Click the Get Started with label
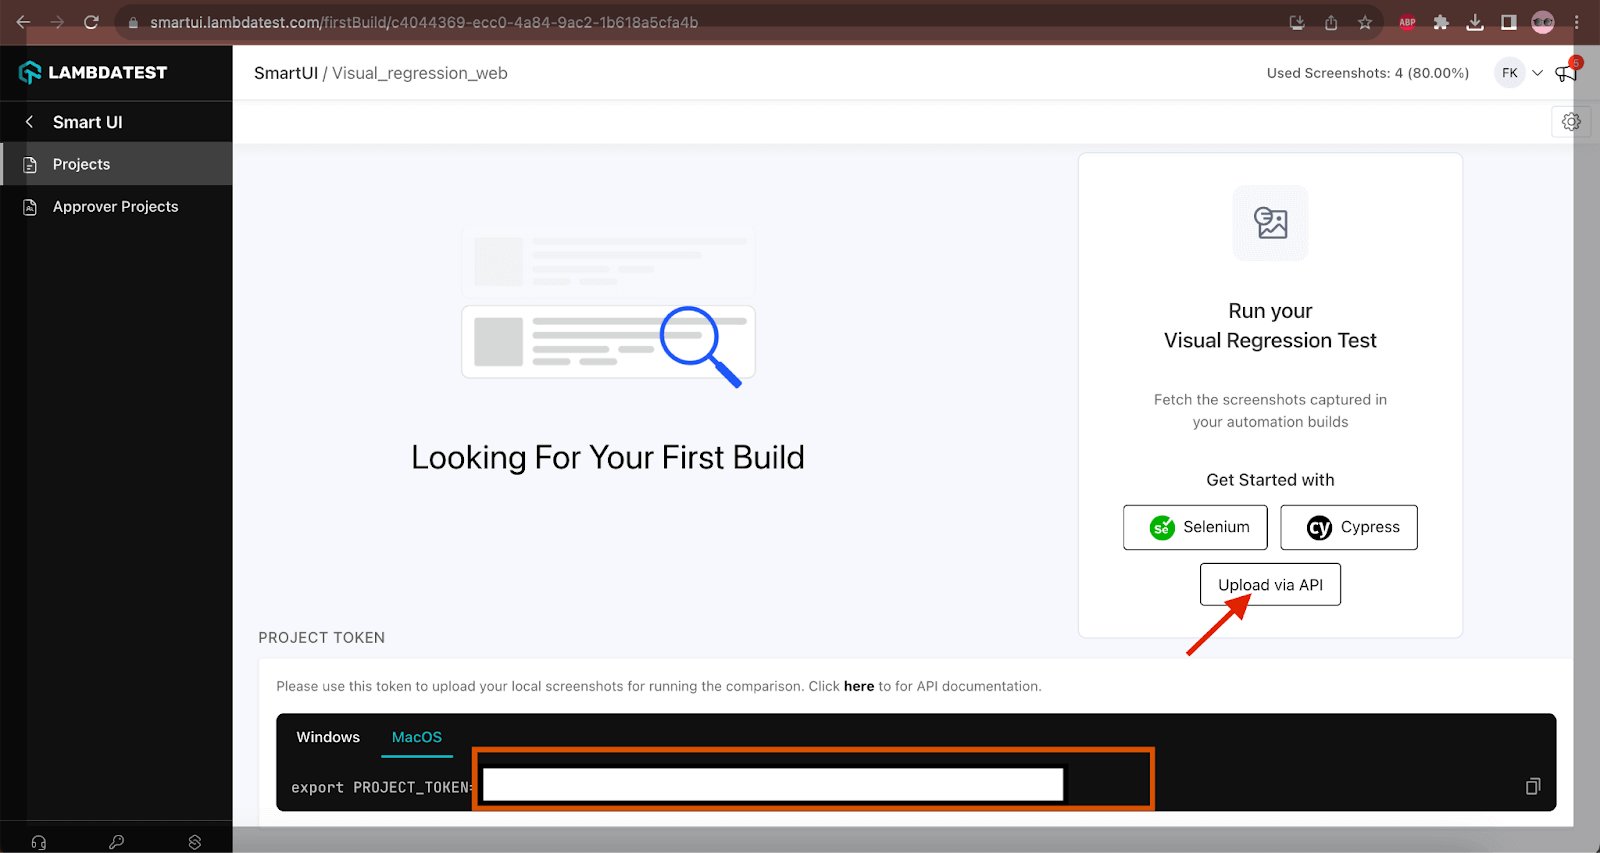The width and height of the screenshot is (1600, 853). [1270, 480]
